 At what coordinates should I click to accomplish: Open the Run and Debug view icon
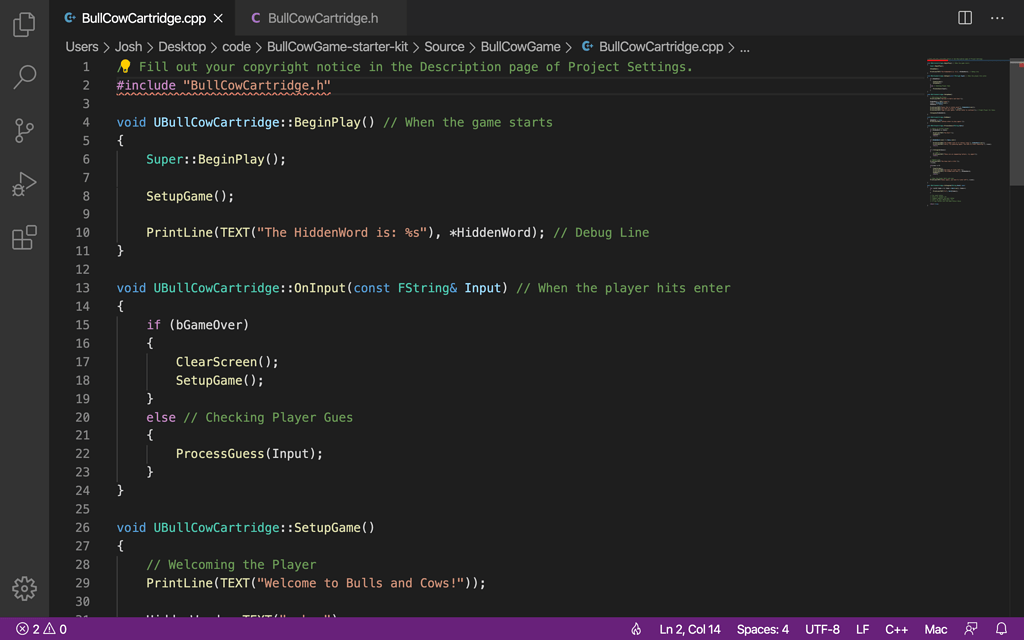coord(24,184)
